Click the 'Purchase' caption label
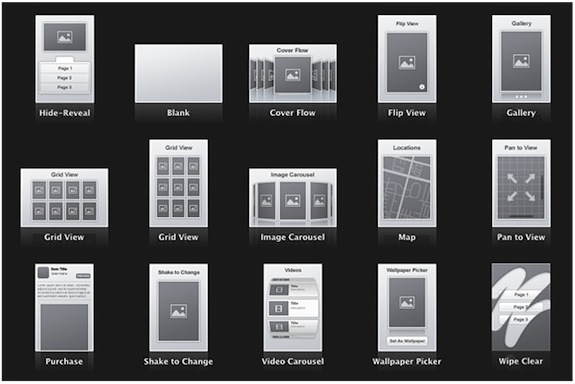The height and width of the screenshot is (384, 575). (64, 362)
